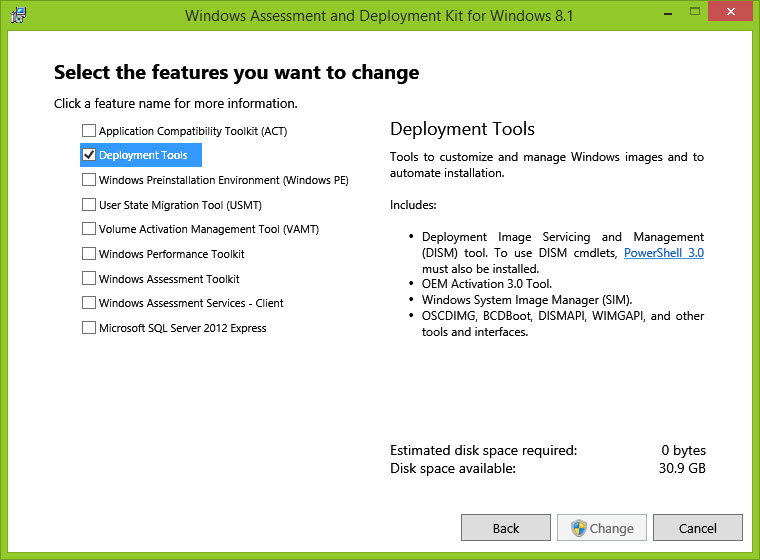Toggle the Windows Performance Toolkit checkbox
Image resolution: width=760 pixels, height=560 pixels.
pyautogui.click(x=89, y=254)
